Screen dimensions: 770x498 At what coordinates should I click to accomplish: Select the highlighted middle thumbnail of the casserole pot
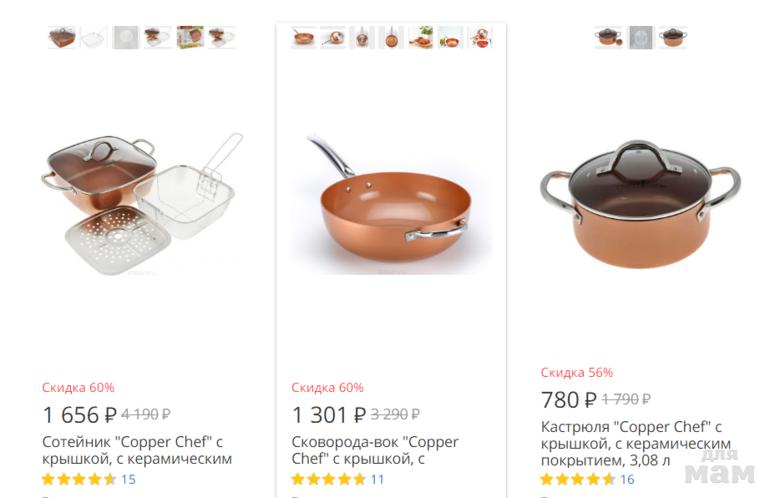point(641,38)
